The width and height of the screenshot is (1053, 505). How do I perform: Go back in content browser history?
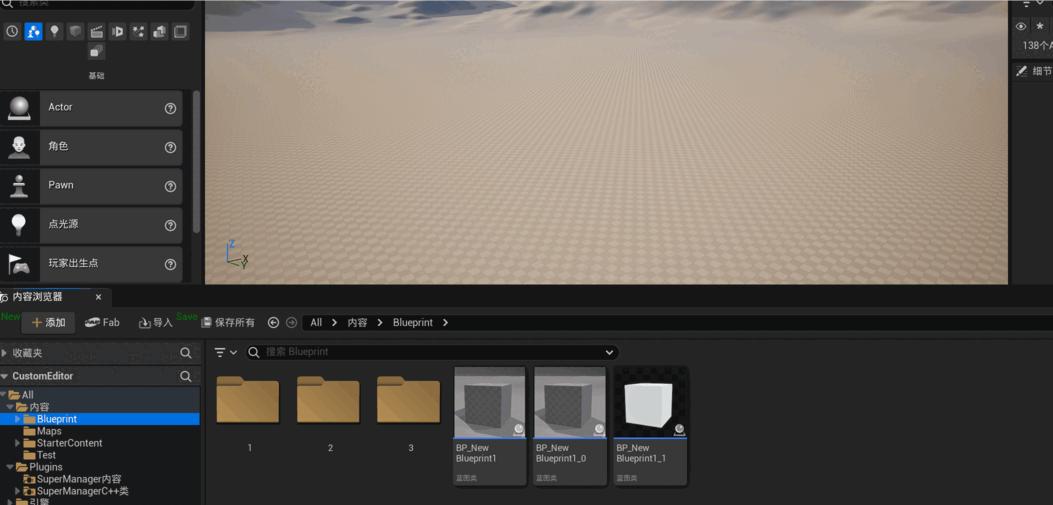coord(273,322)
